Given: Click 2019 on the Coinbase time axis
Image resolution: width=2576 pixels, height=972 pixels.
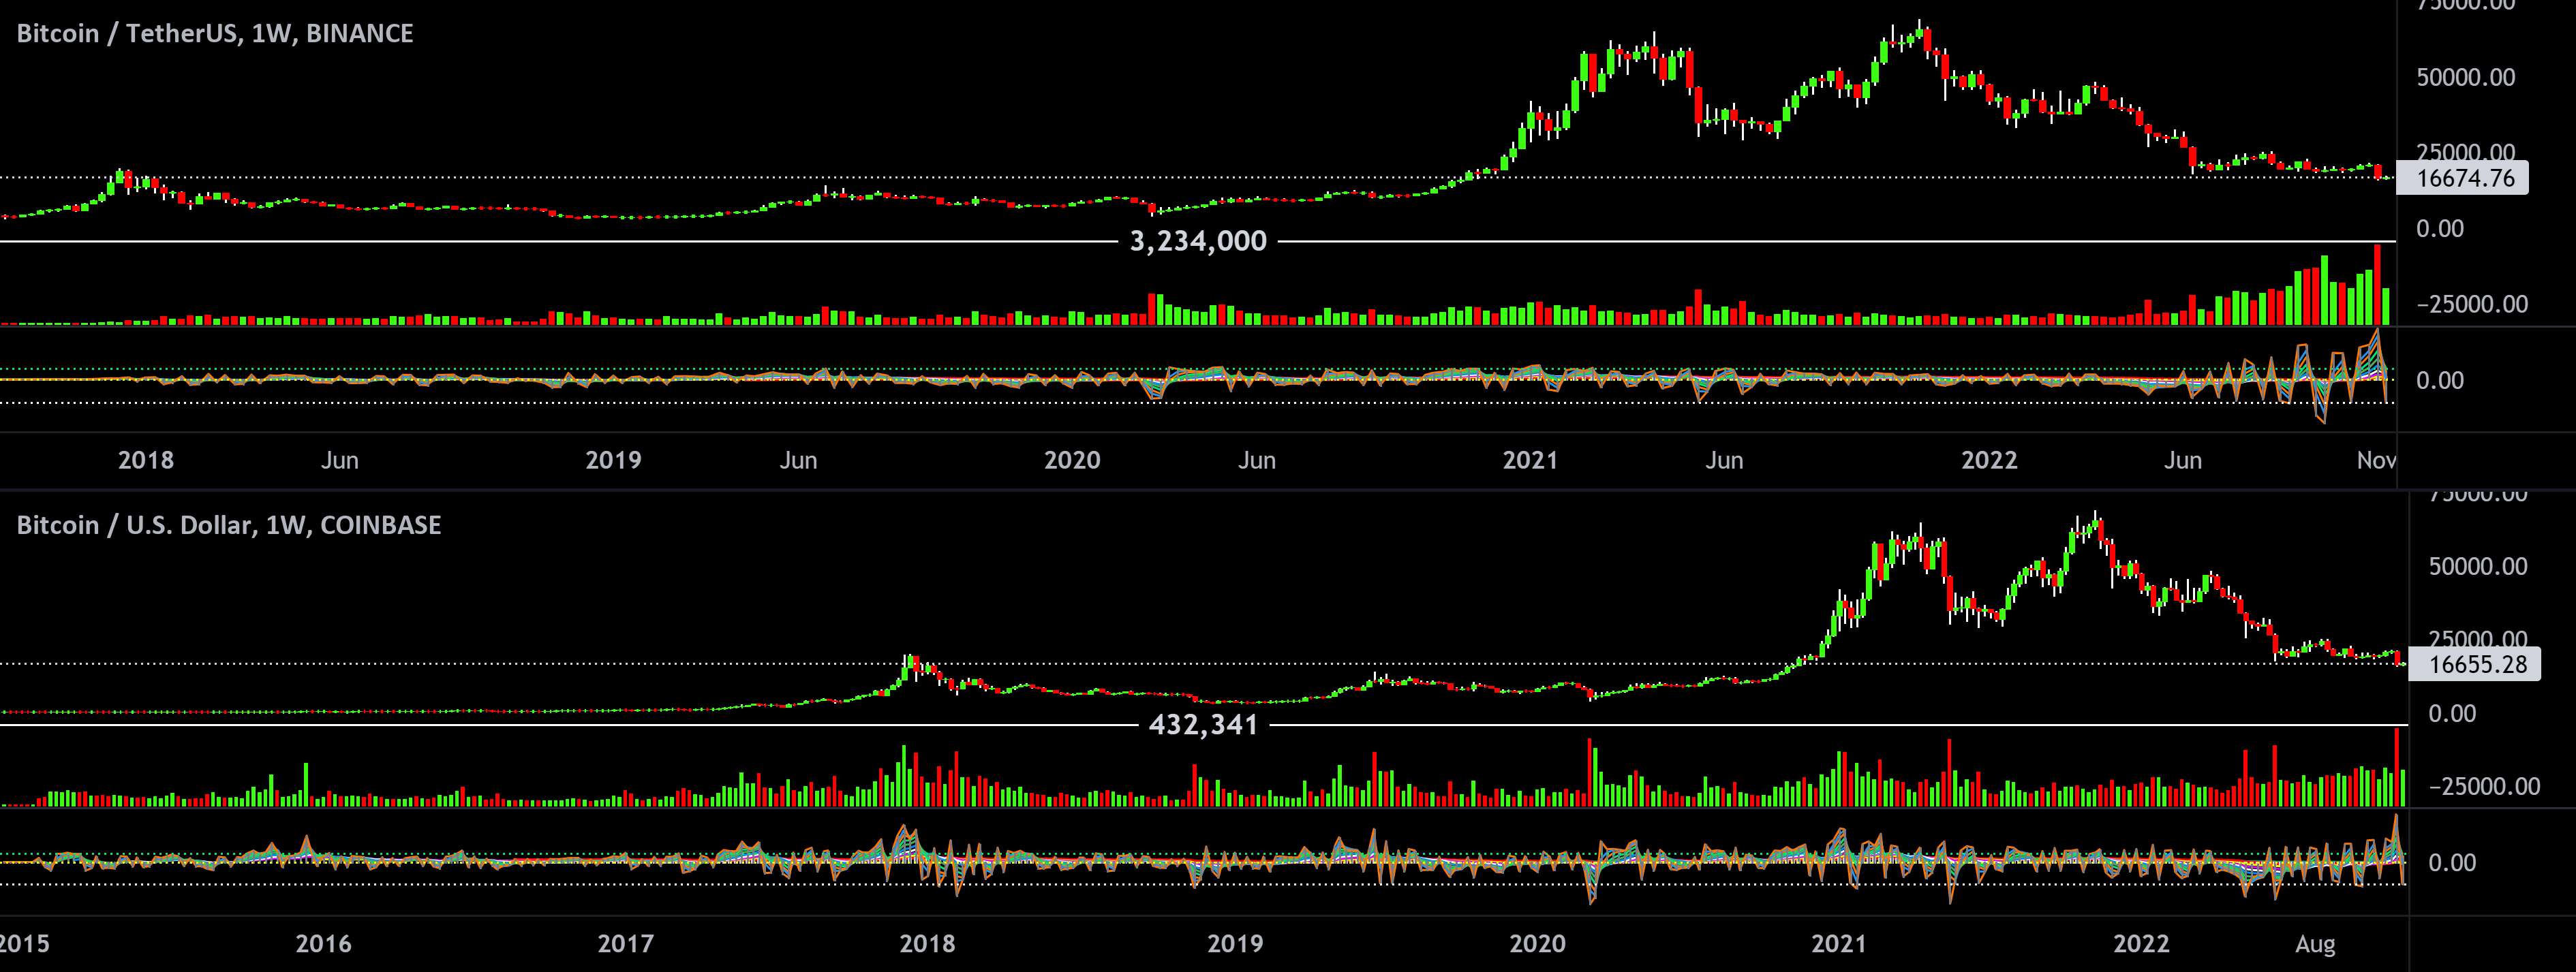Looking at the screenshot, I should point(1235,944).
